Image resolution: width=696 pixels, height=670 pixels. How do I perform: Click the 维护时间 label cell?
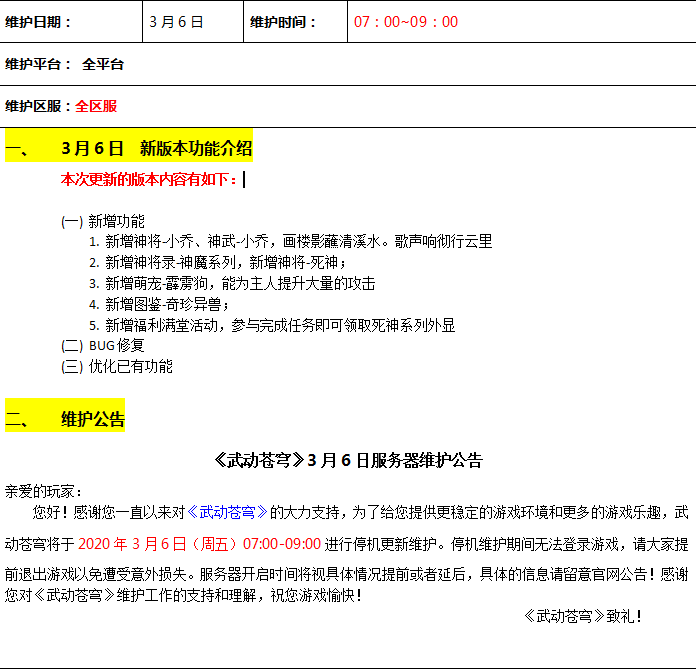[295, 22]
